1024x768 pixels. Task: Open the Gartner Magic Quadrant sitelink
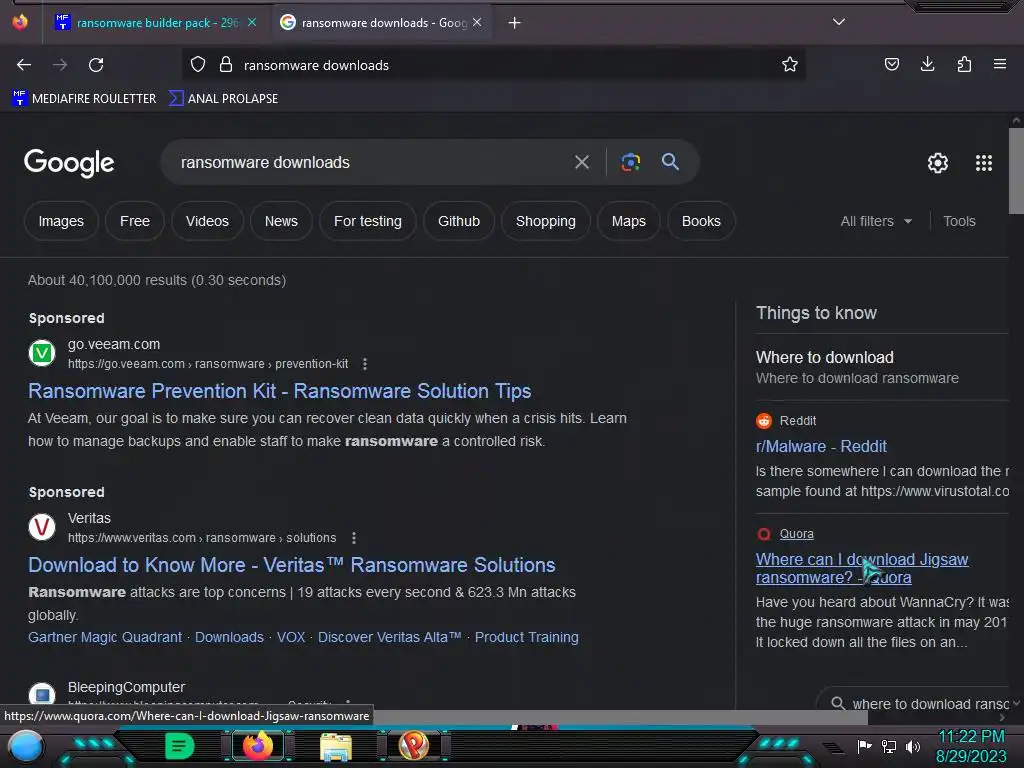pyautogui.click(x=105, y=637)
